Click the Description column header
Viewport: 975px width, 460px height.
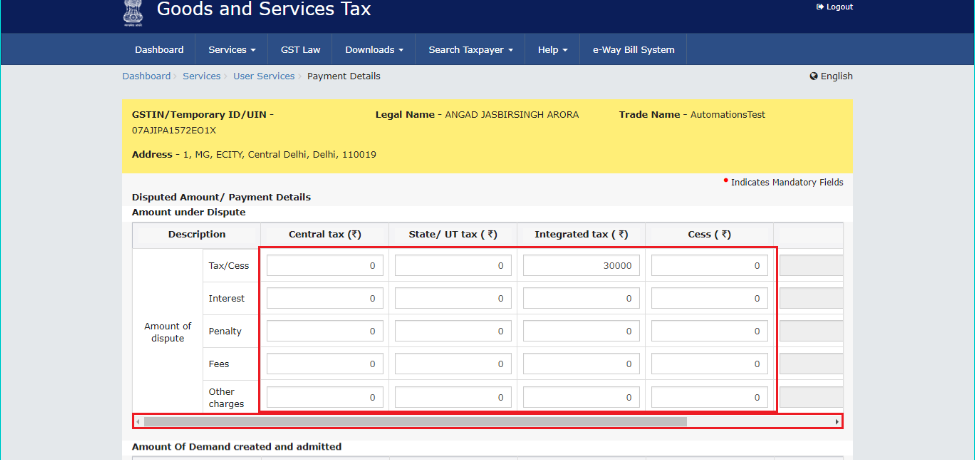[196, 235]
